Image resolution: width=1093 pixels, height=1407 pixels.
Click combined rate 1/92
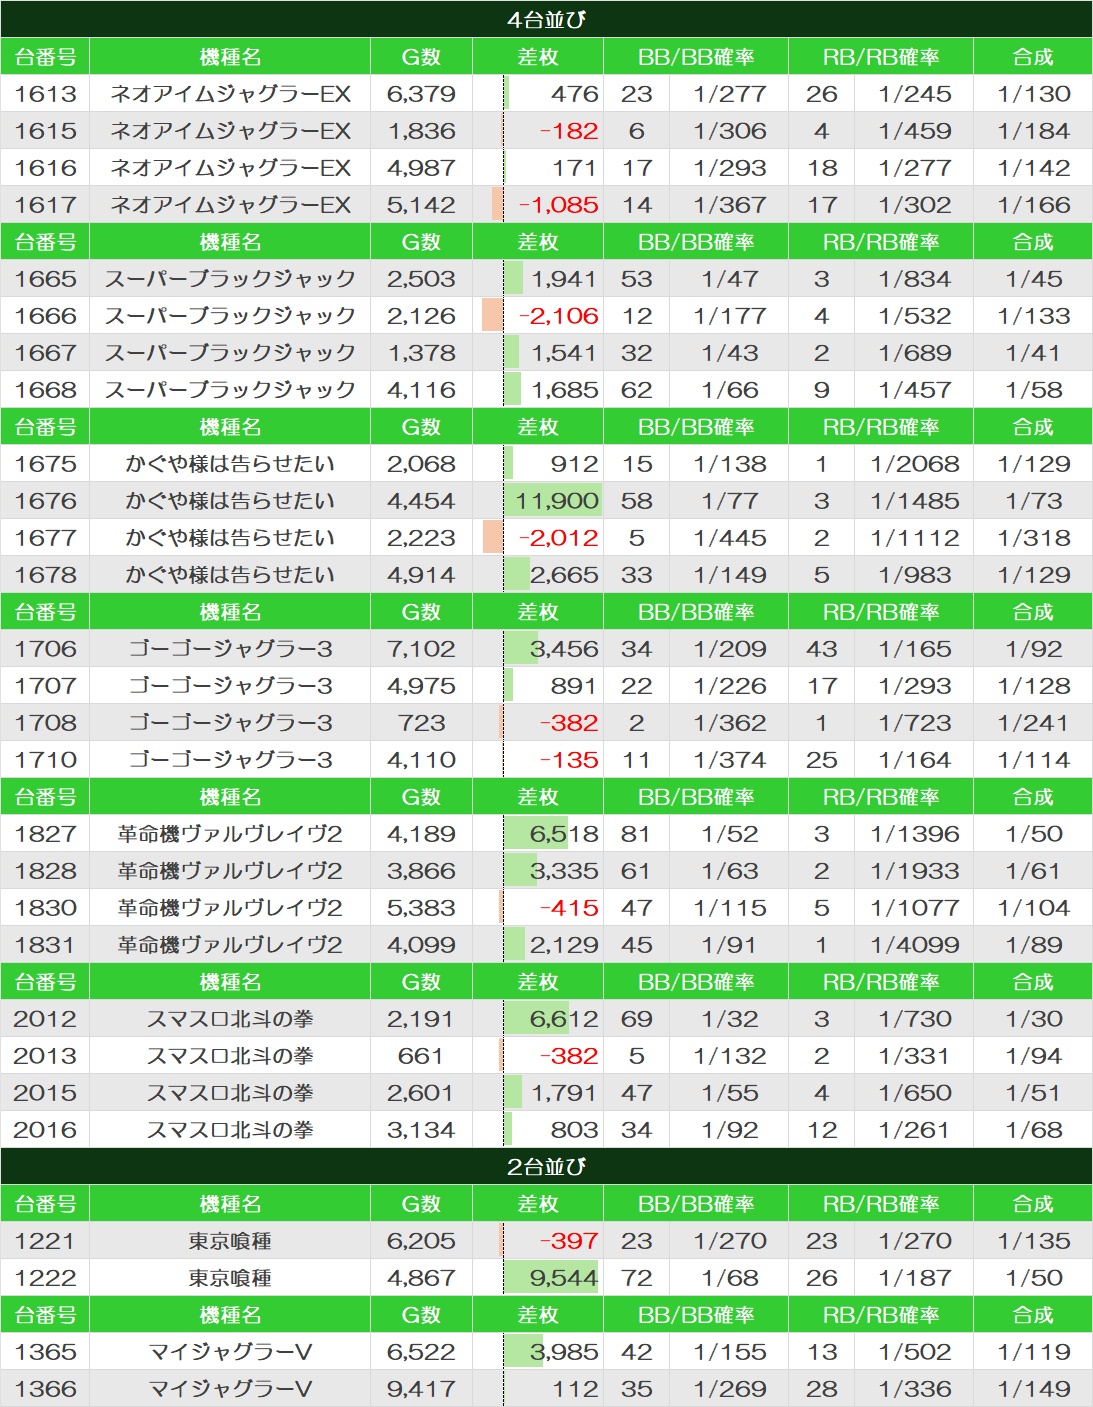(1033, 649)
